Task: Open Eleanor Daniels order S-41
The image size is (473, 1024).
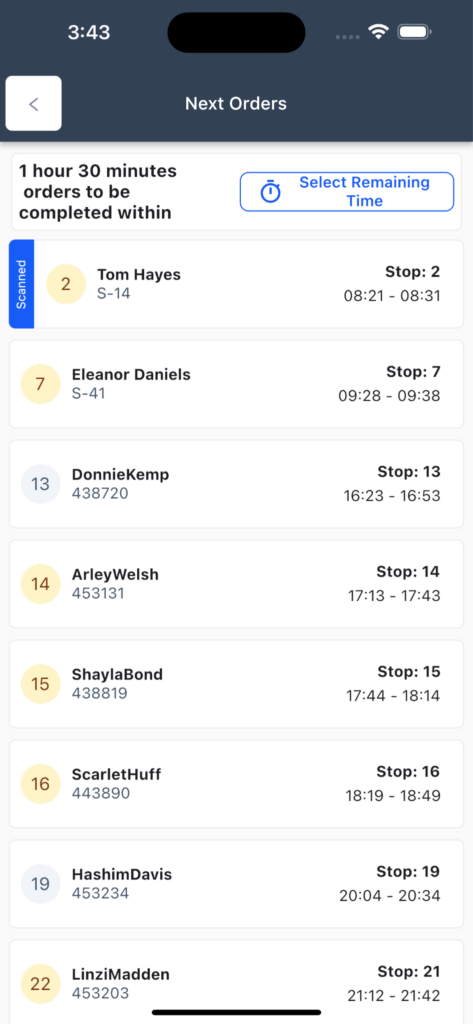Action: [236, 384]
